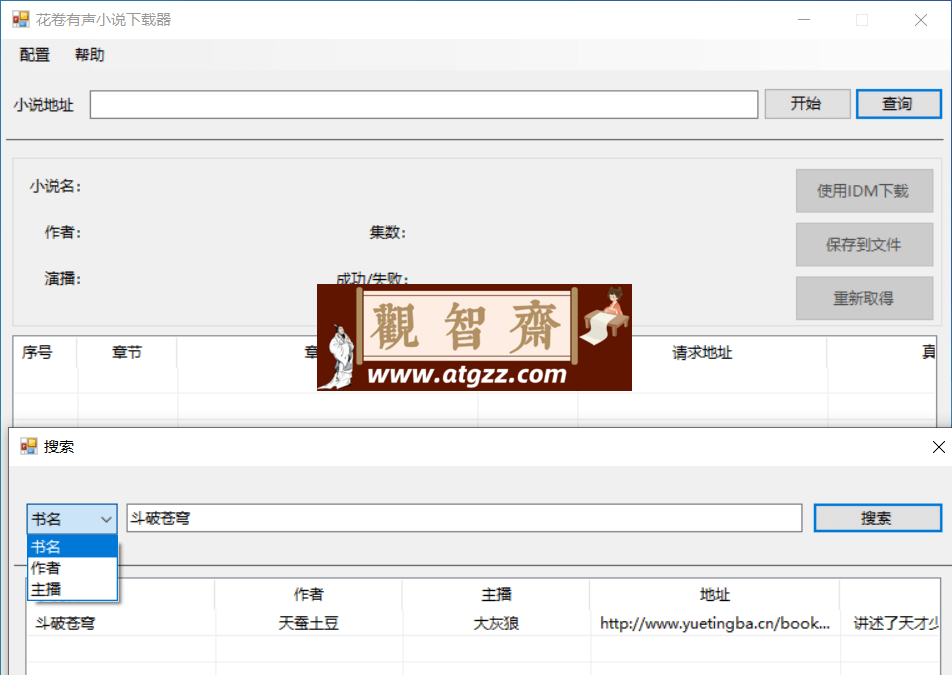Click the 主播 column header in results
This screenshot has width=952, height=675.
(496, 594)
